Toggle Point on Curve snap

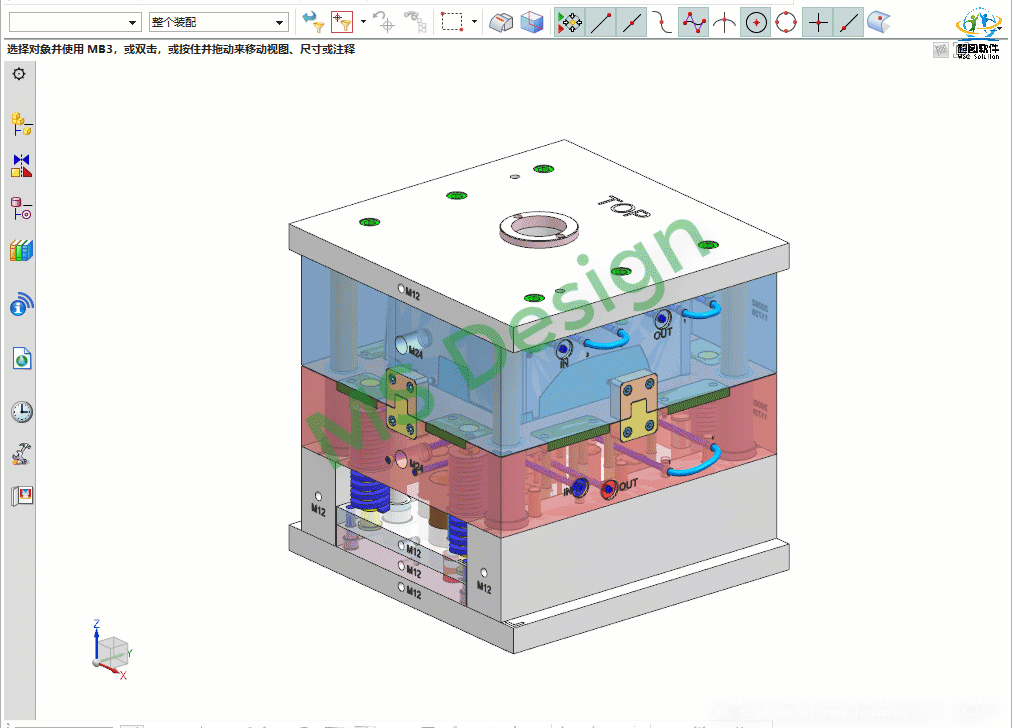pos(849,23)
